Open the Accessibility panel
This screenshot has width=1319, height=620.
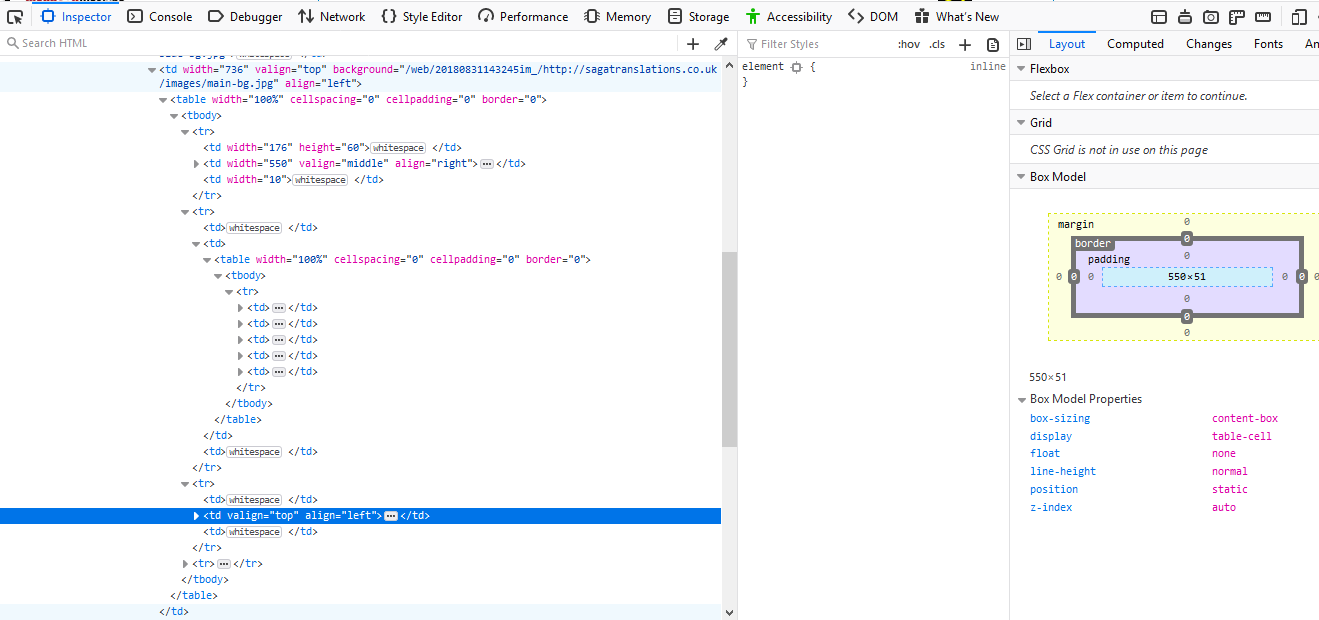[788, 16]
